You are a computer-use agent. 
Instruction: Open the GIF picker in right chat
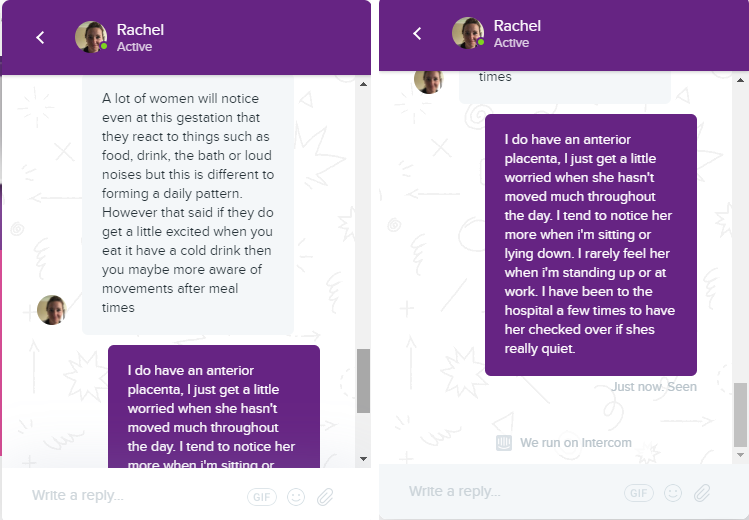[x=638, y=493]
